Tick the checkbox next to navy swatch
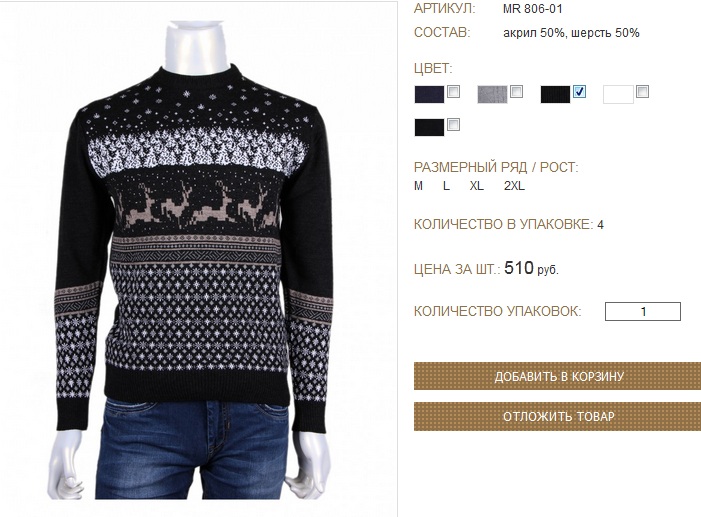Image resolution: width=701 pixels, height=517 pixels. pos(453,92)
